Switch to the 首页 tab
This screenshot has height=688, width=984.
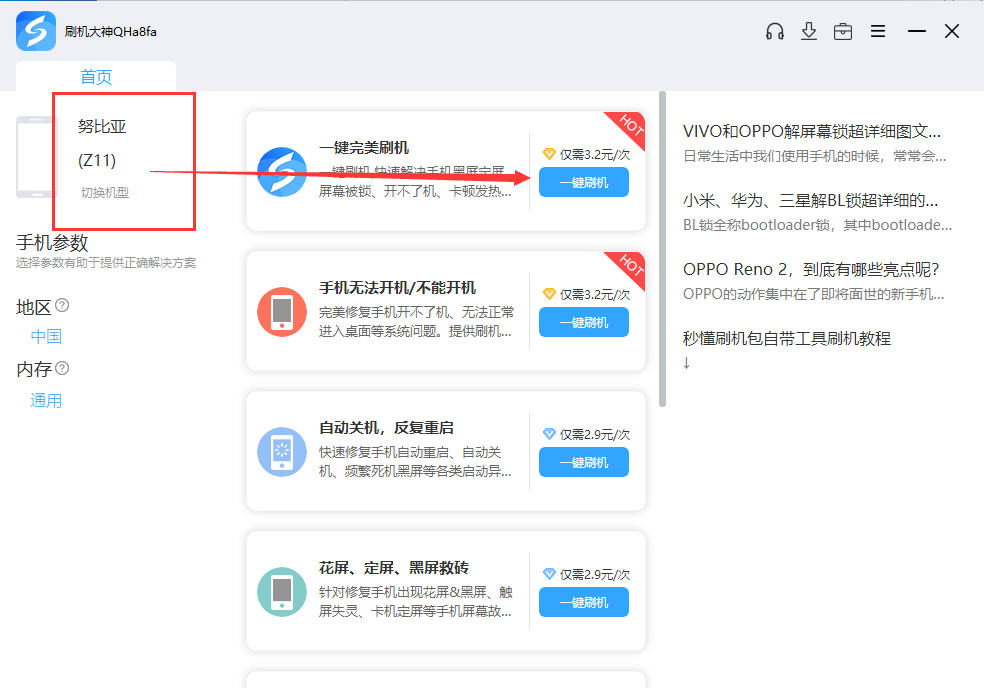96,77
